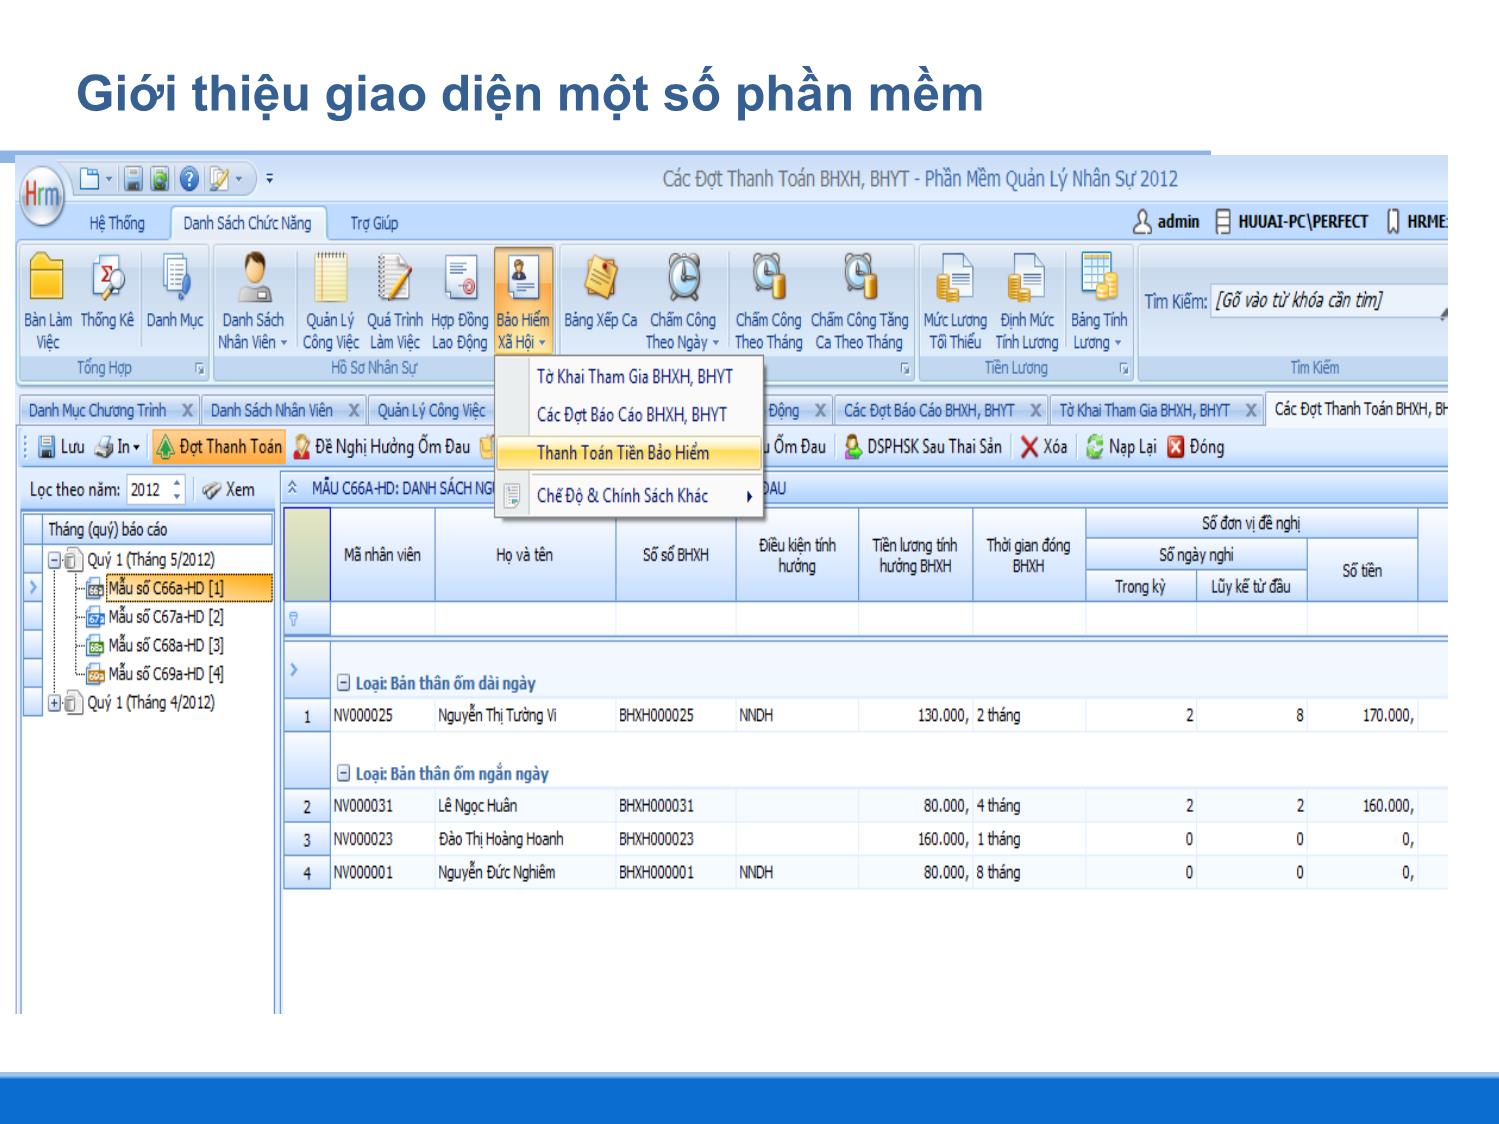
Task: Open Bảng Xếp Ca shift schedule
Action: coord(600,290)
